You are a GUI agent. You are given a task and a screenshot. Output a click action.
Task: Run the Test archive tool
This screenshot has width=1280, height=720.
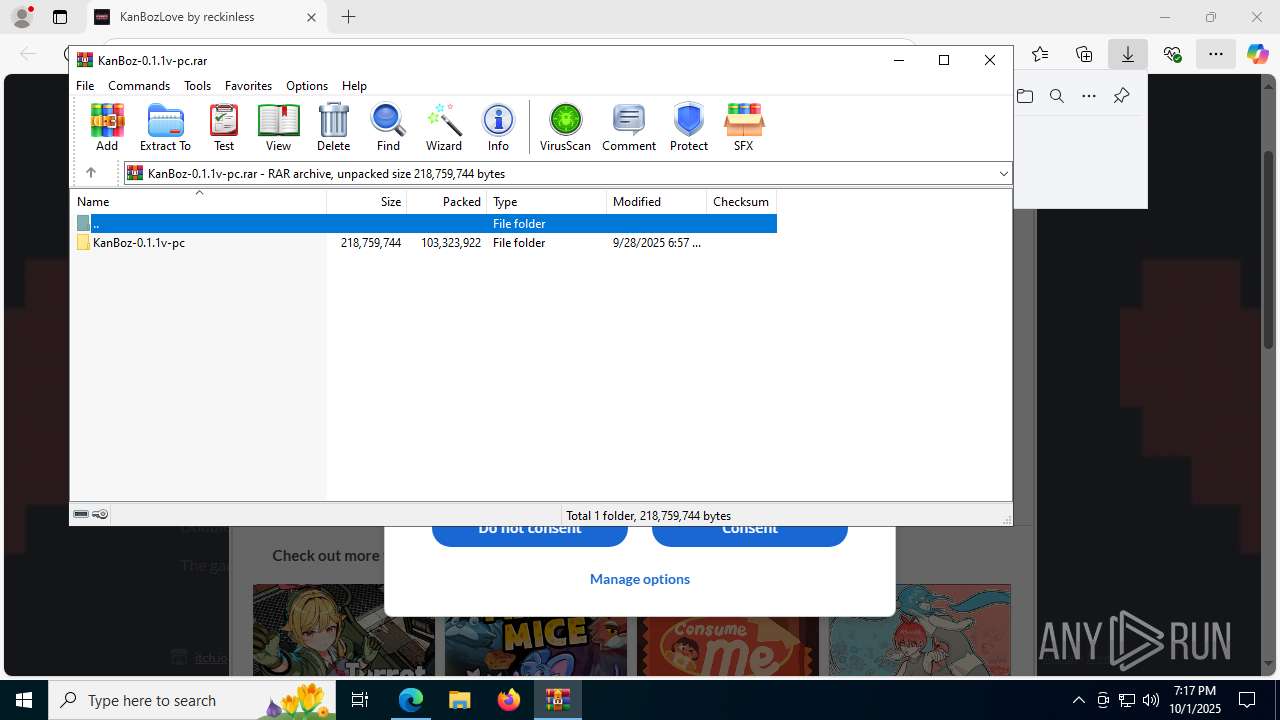[224, 127]
